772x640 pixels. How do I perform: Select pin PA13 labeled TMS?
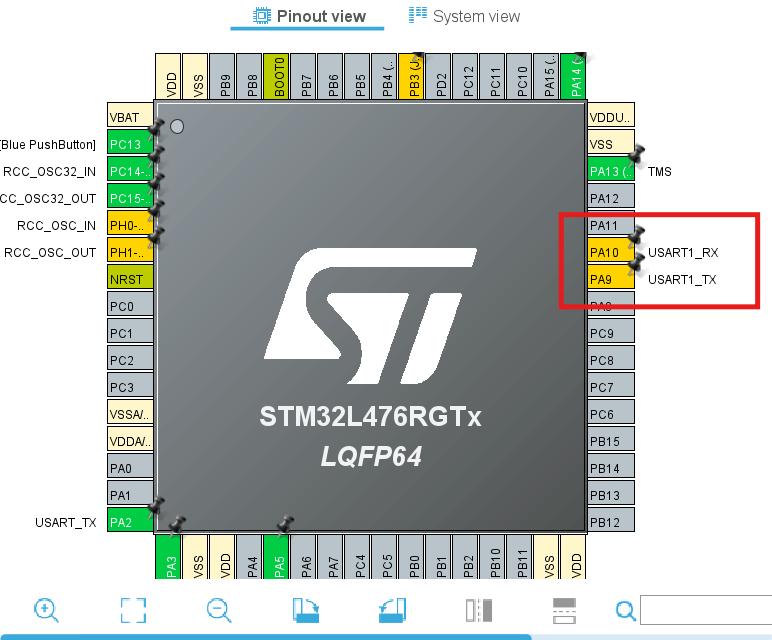(611, 171)
